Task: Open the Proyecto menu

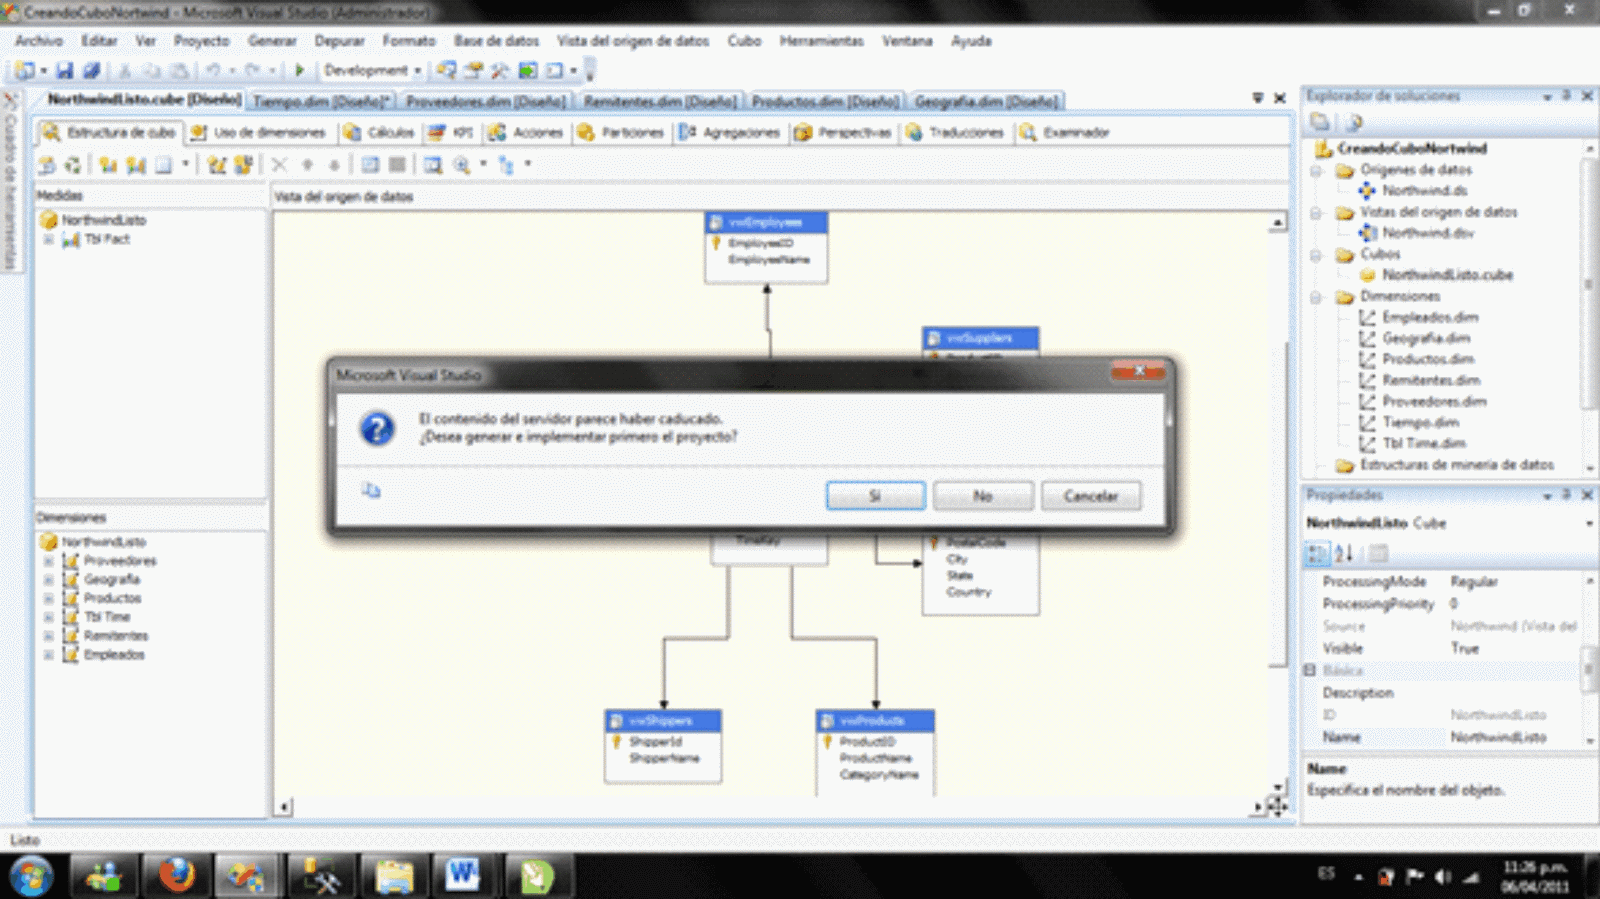Action: click(201, 41)
